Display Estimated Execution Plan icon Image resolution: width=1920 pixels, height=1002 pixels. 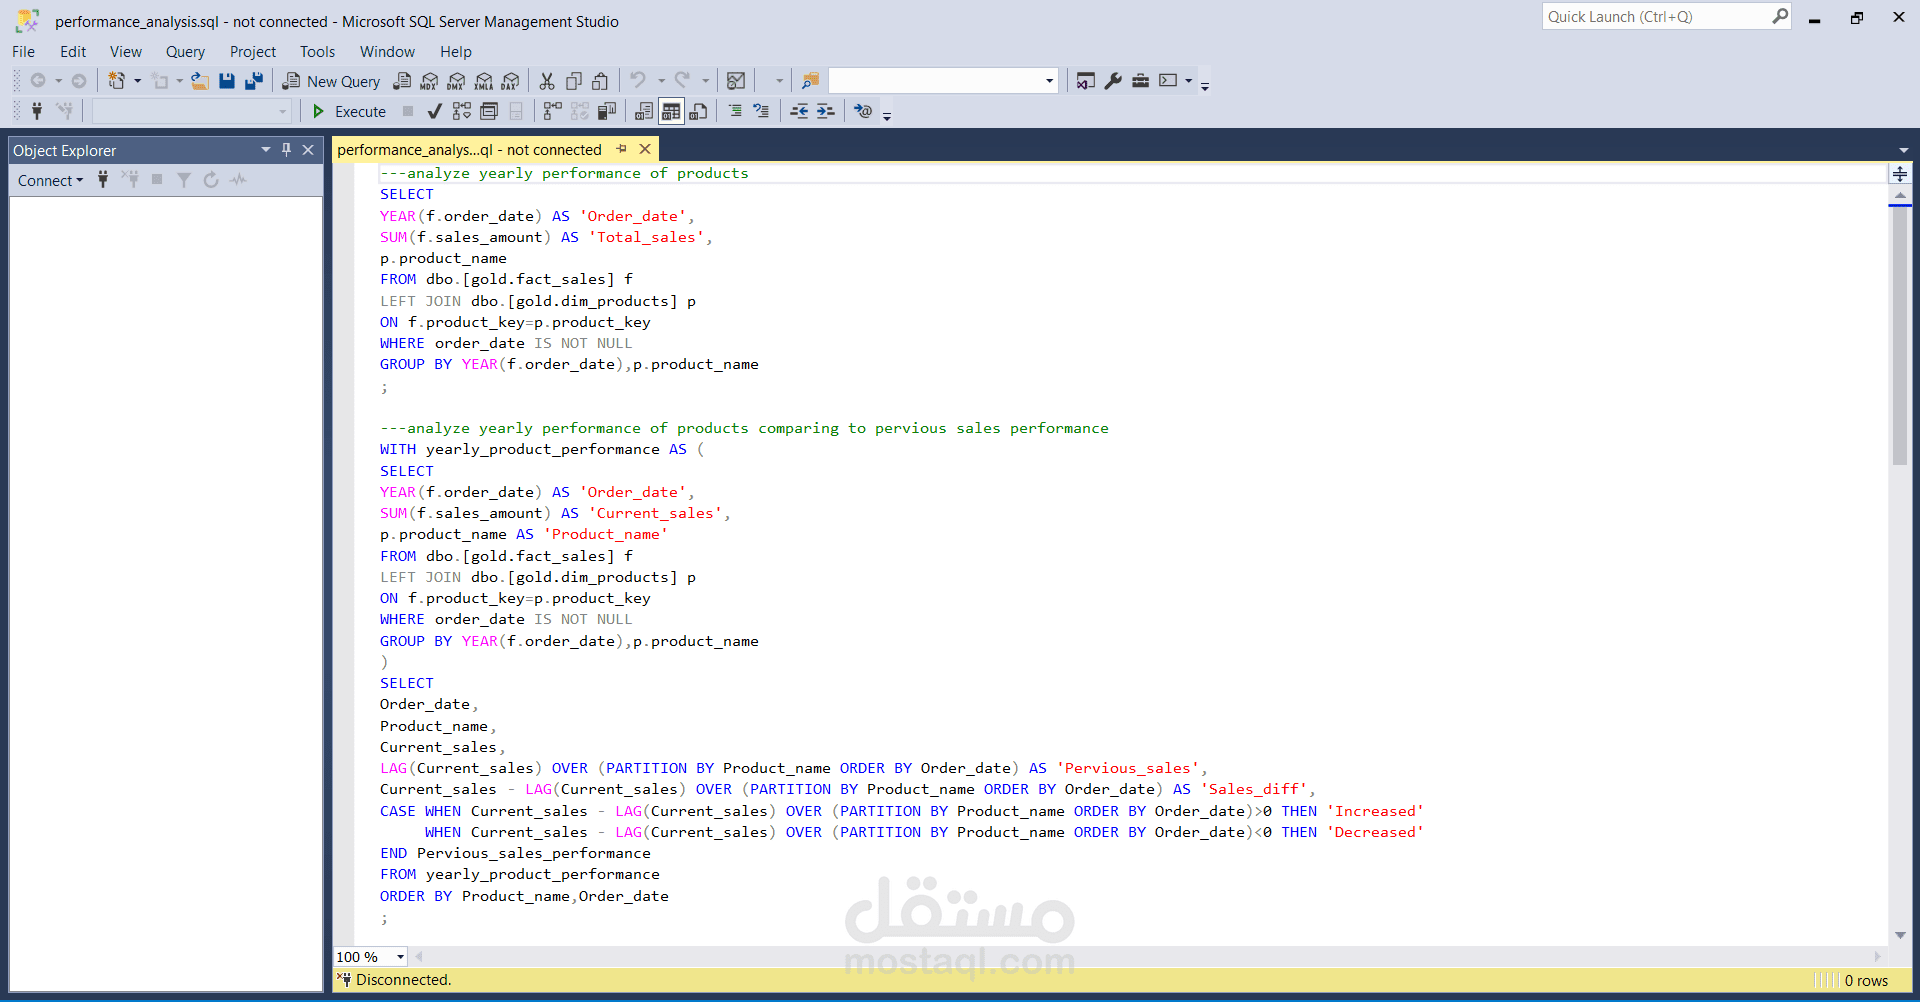[461, 111]
